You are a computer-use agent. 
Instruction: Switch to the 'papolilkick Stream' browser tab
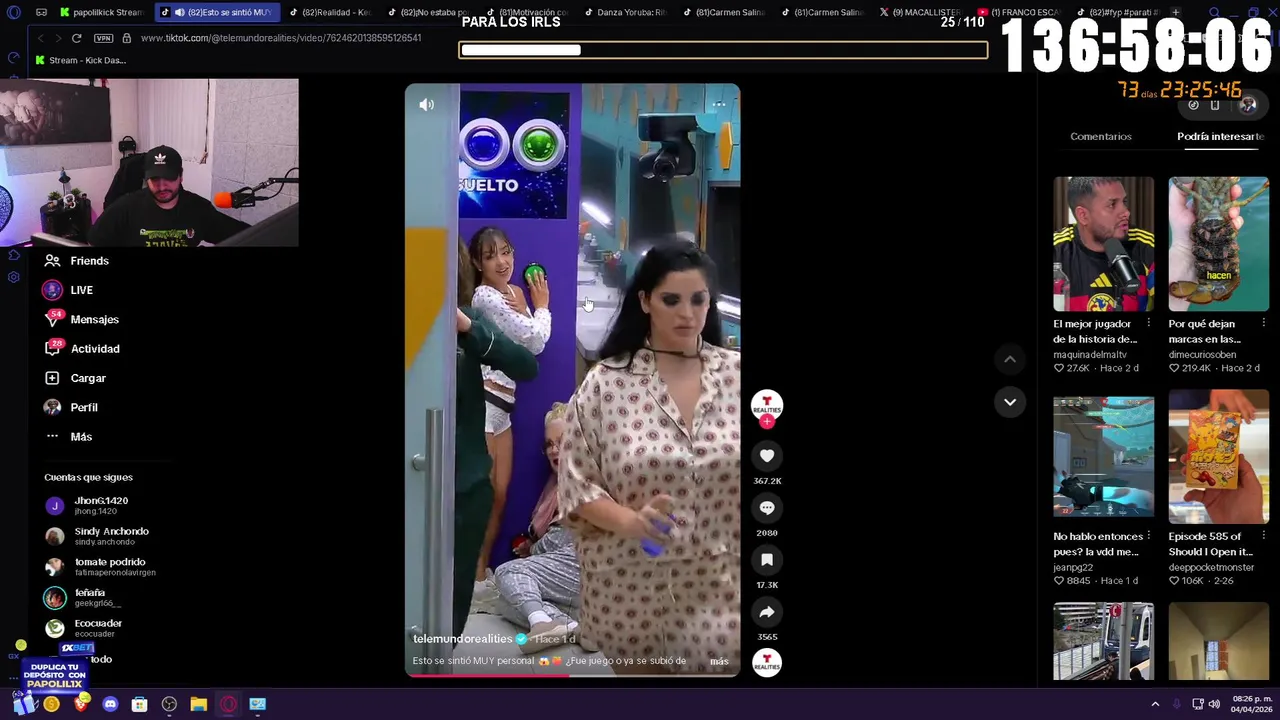102,12
